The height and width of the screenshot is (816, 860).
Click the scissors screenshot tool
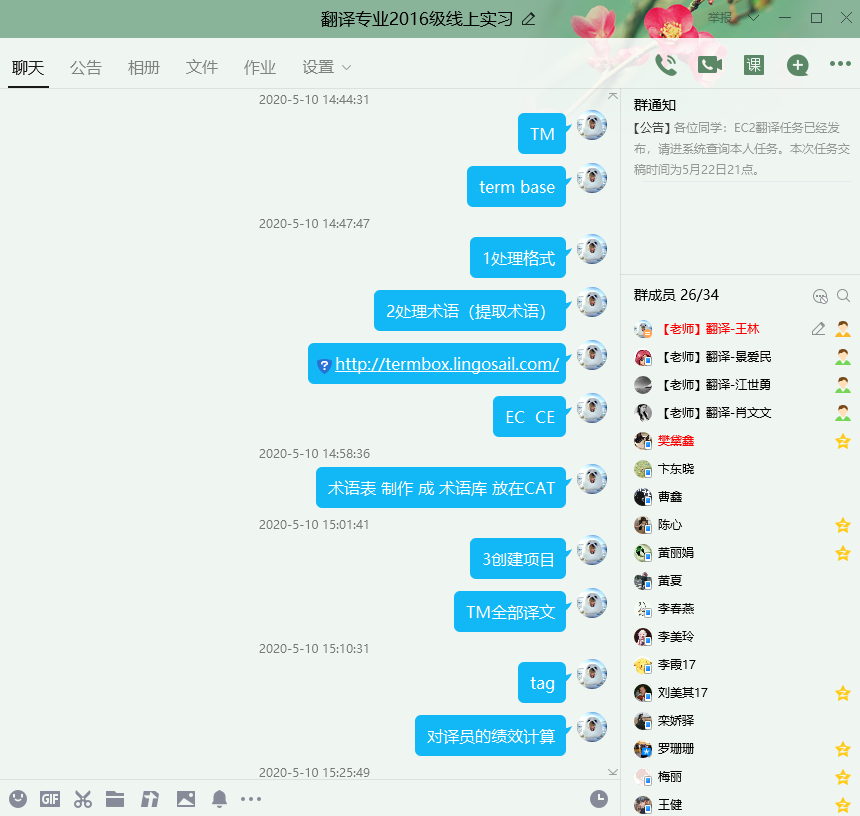click(x=83, y=799)
